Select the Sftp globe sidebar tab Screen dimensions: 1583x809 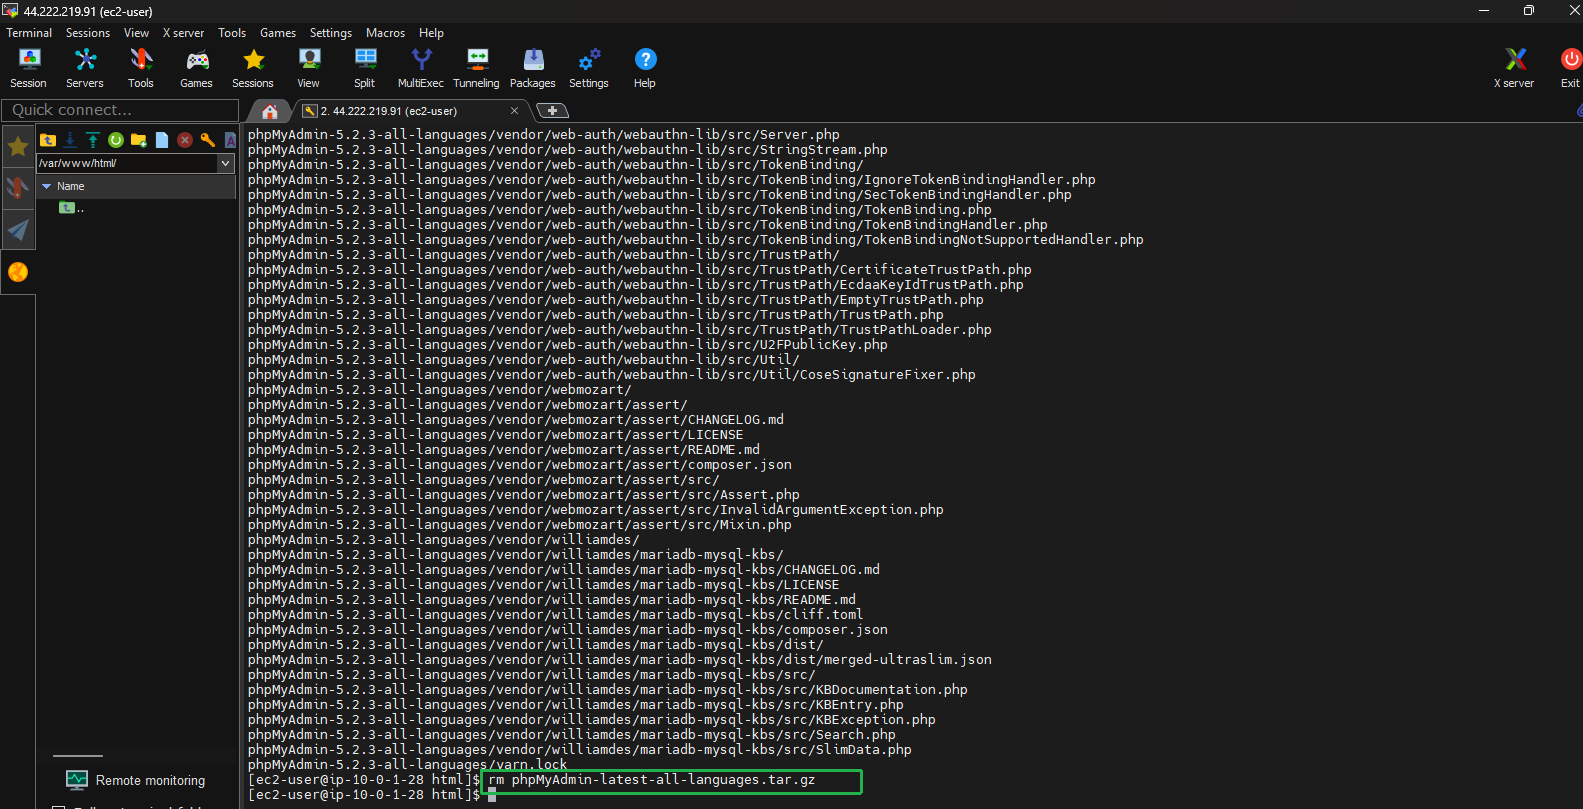(x=18, y=272)
